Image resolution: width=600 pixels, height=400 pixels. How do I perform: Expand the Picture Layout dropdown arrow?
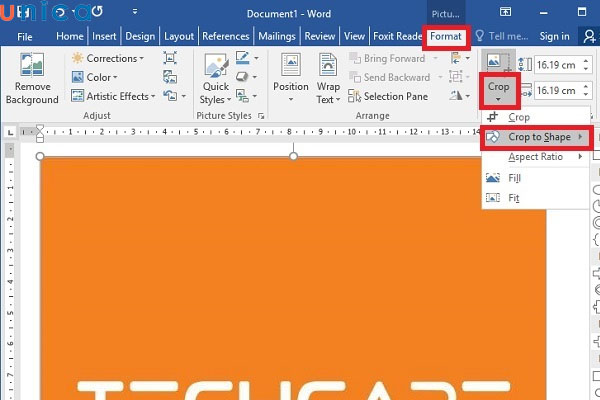click(x=254, y=96)
